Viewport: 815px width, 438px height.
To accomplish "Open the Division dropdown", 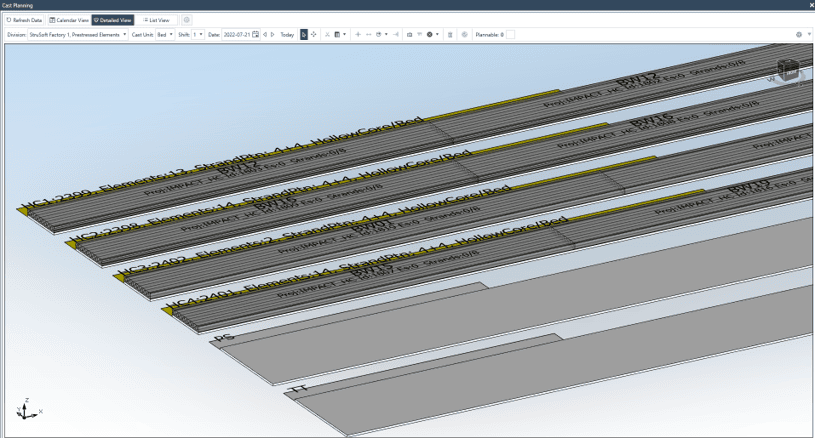I will [77, 35].
